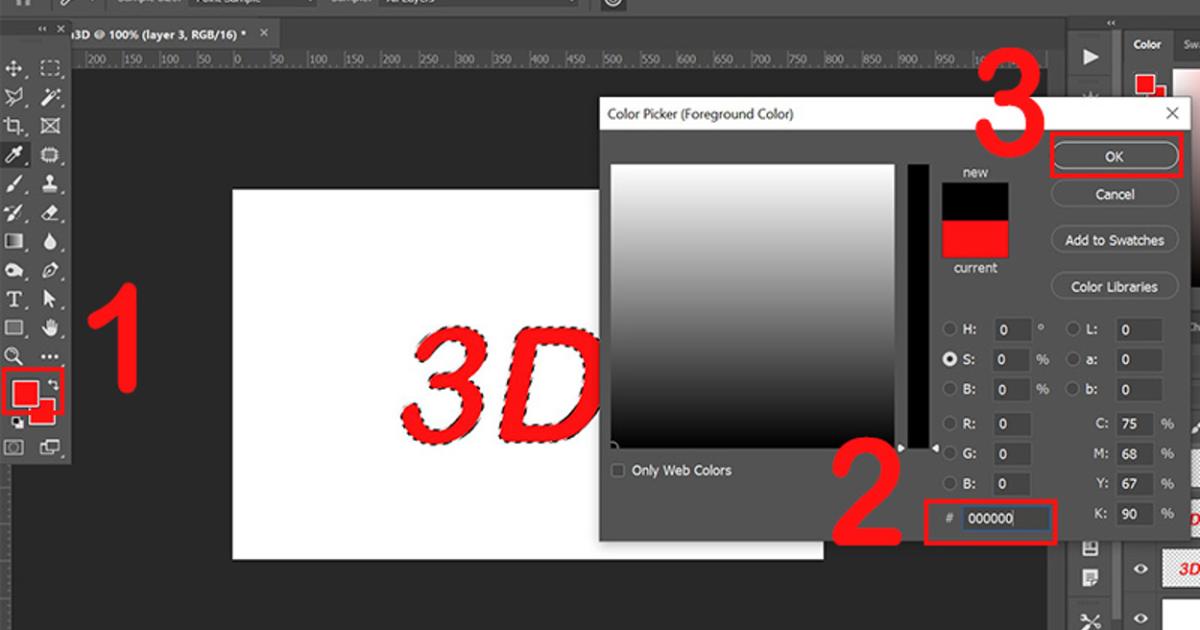1200x630 pixels.
Task: Close the document tab via its x
Action: tap(264, 33)
